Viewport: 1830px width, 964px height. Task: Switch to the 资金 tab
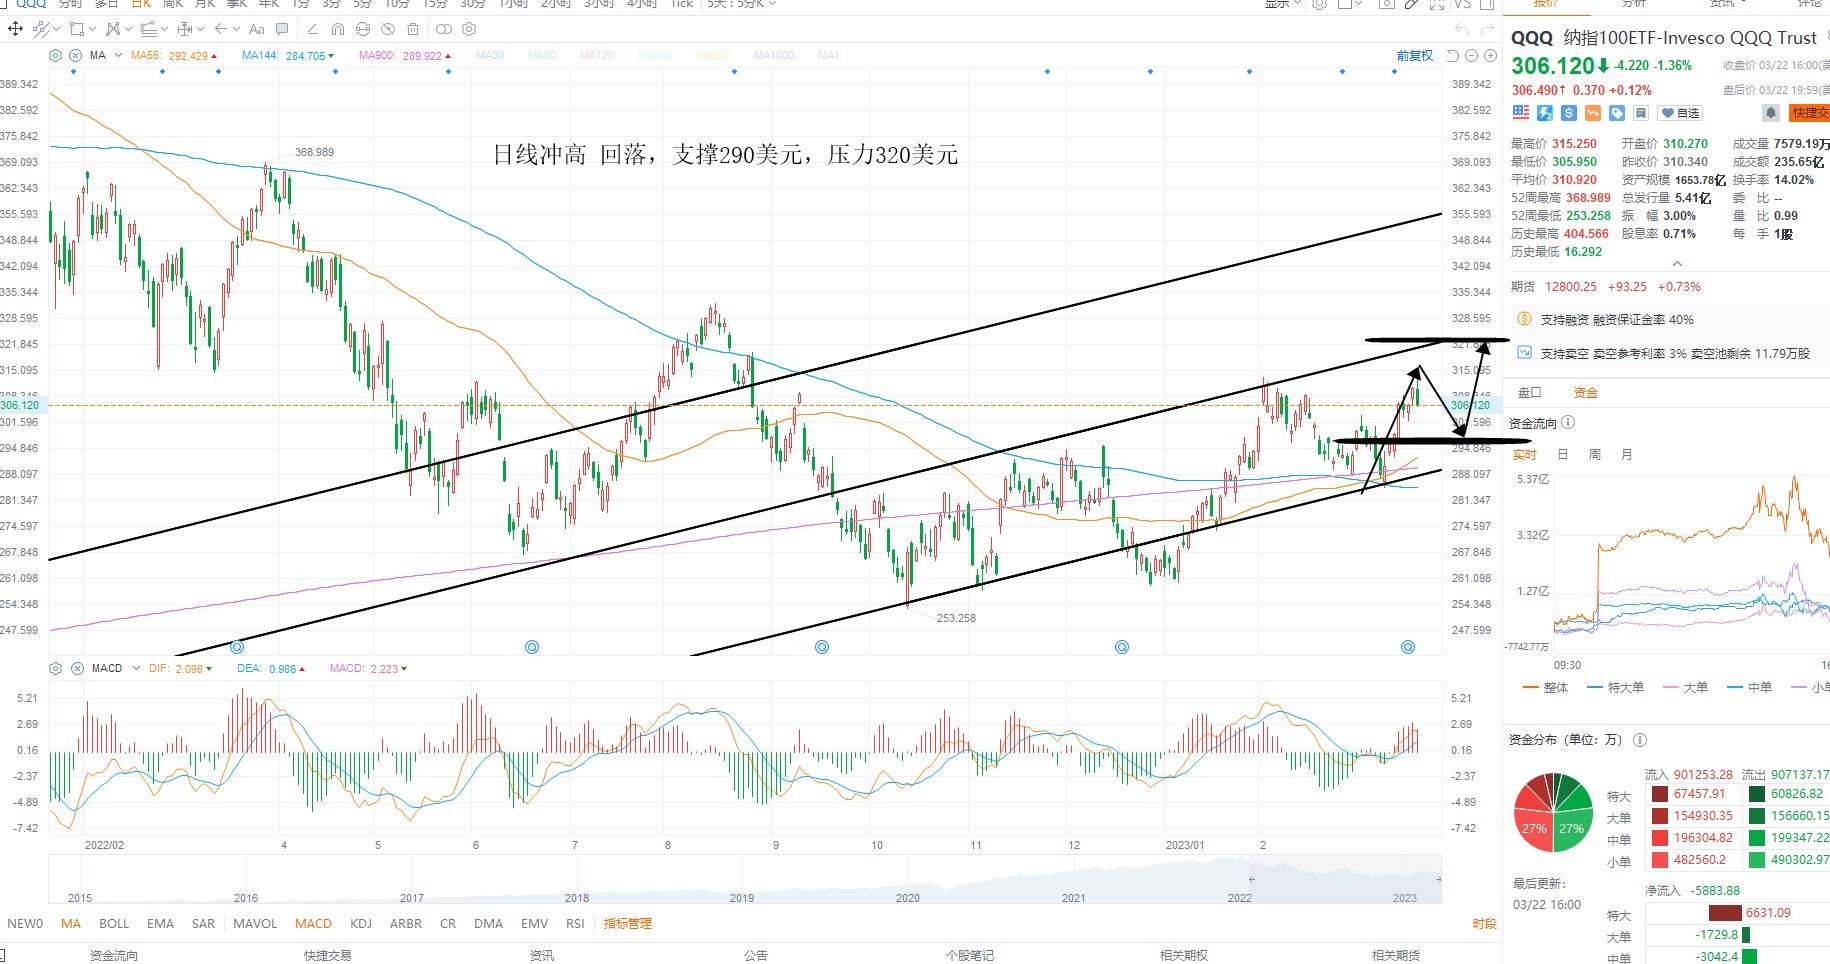pyautogui.click(x=1586, y=393)
